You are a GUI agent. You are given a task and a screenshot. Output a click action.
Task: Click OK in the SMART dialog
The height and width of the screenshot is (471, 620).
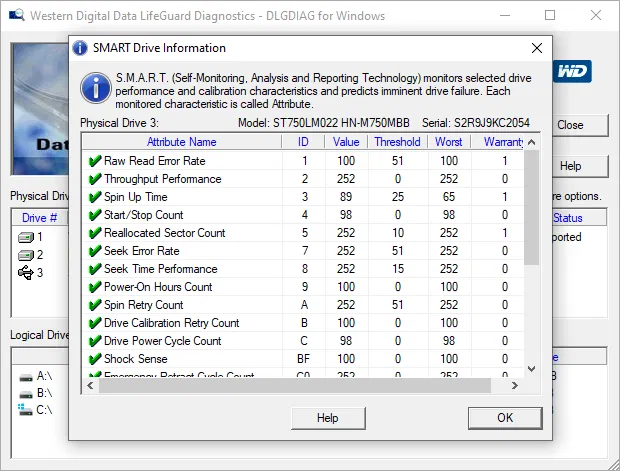(505, 418)
